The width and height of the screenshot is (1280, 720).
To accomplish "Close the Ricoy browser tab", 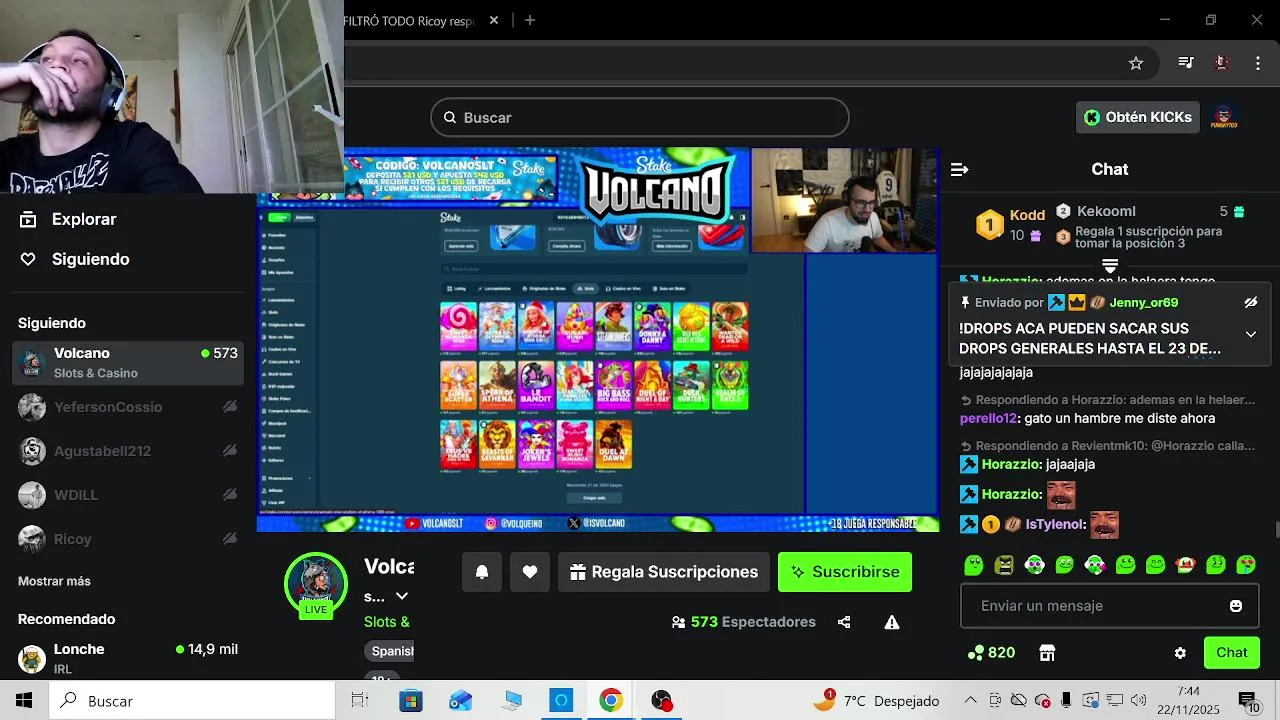I will pyautogui.click(x=494, y=20).
